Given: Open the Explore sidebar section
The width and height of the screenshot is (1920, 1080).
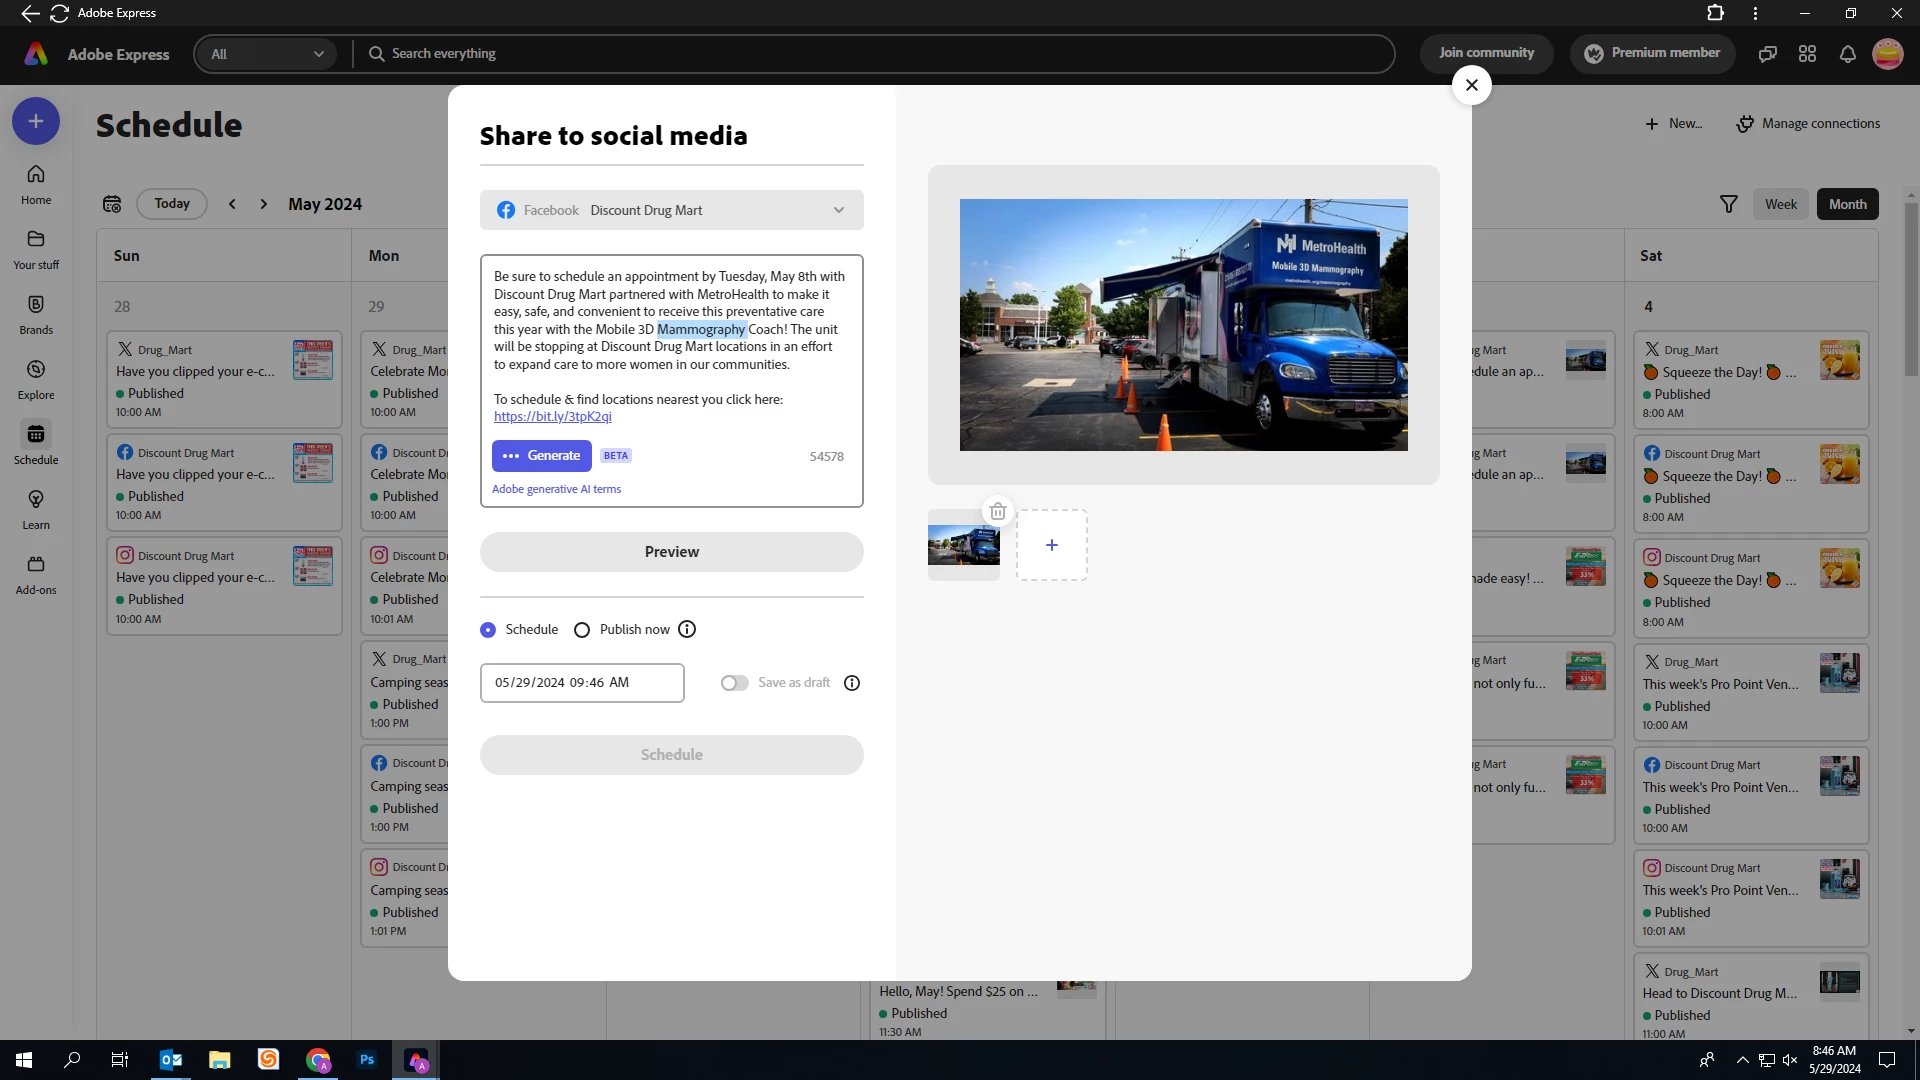Looking at the screenshot, I should [x=36, y=370].
